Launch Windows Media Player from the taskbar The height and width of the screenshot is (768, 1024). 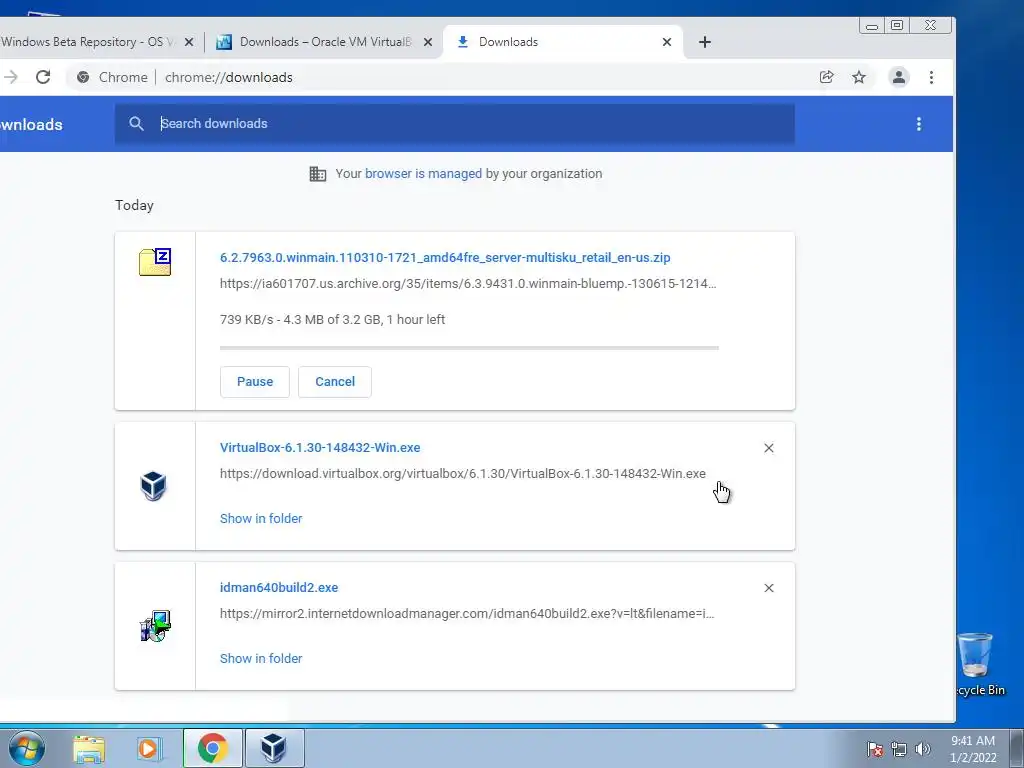[150, 749]
